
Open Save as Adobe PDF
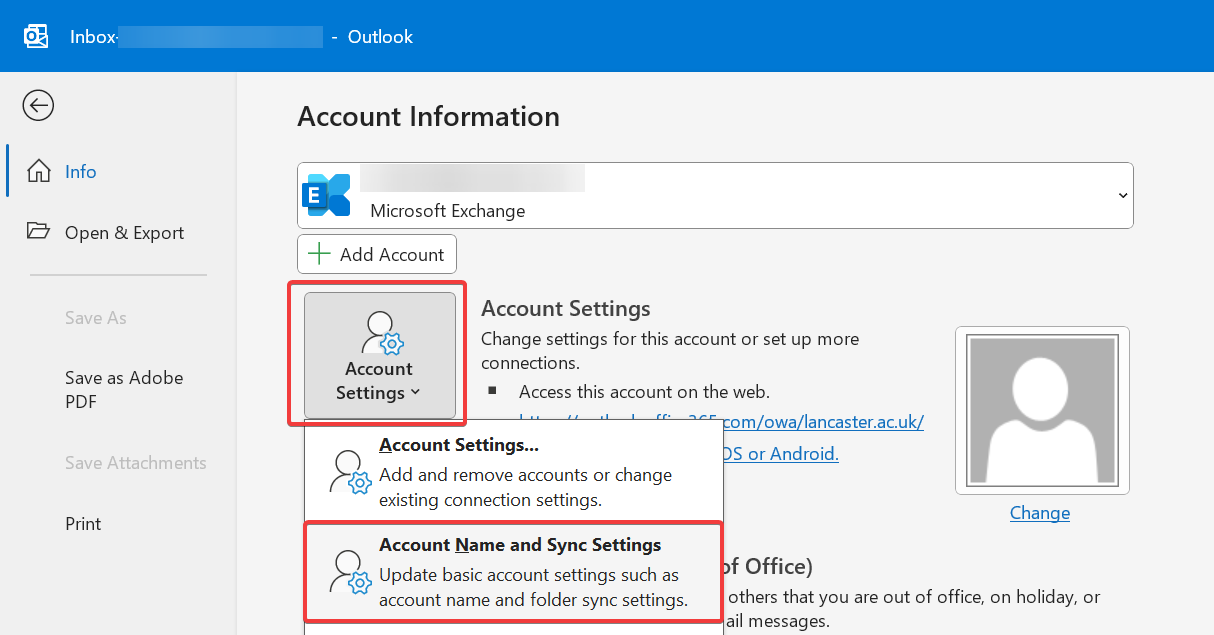click(124, 390)
